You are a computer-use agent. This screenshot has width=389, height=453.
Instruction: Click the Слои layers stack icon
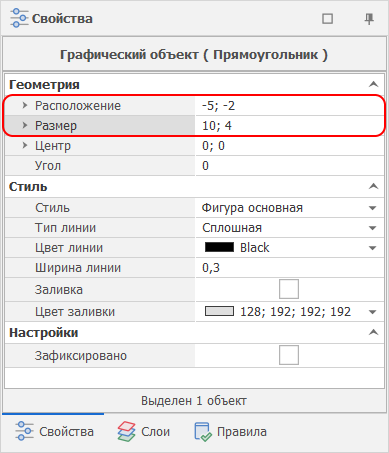click(126, 431)
